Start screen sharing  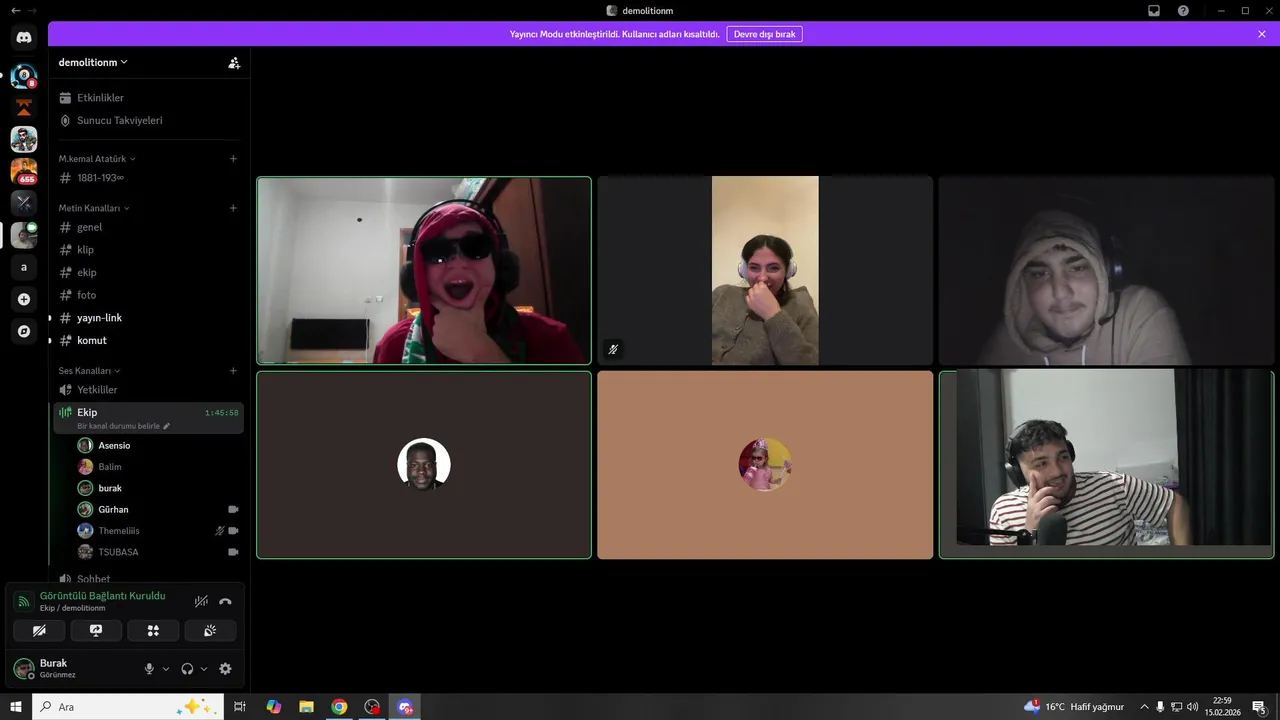point(96,630)
